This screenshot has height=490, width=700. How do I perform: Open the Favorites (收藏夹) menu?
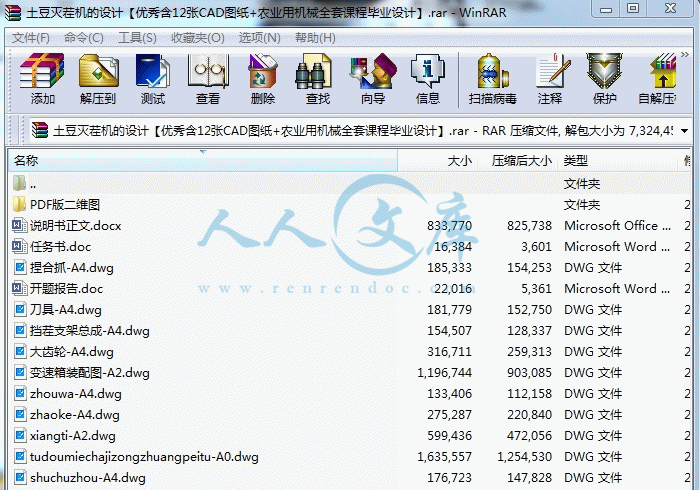(198, 38)
